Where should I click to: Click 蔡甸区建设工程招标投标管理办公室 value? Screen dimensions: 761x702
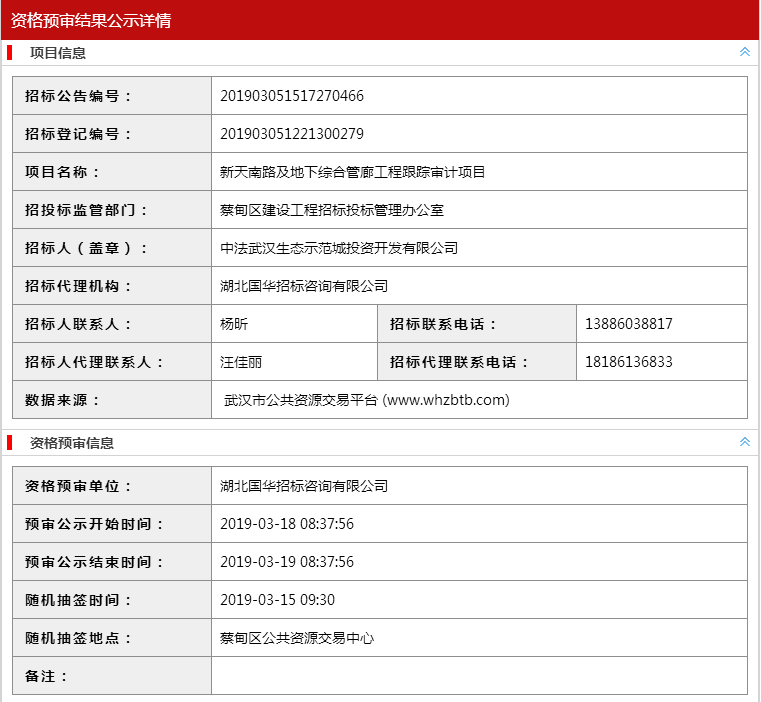[x=332, y=210]
